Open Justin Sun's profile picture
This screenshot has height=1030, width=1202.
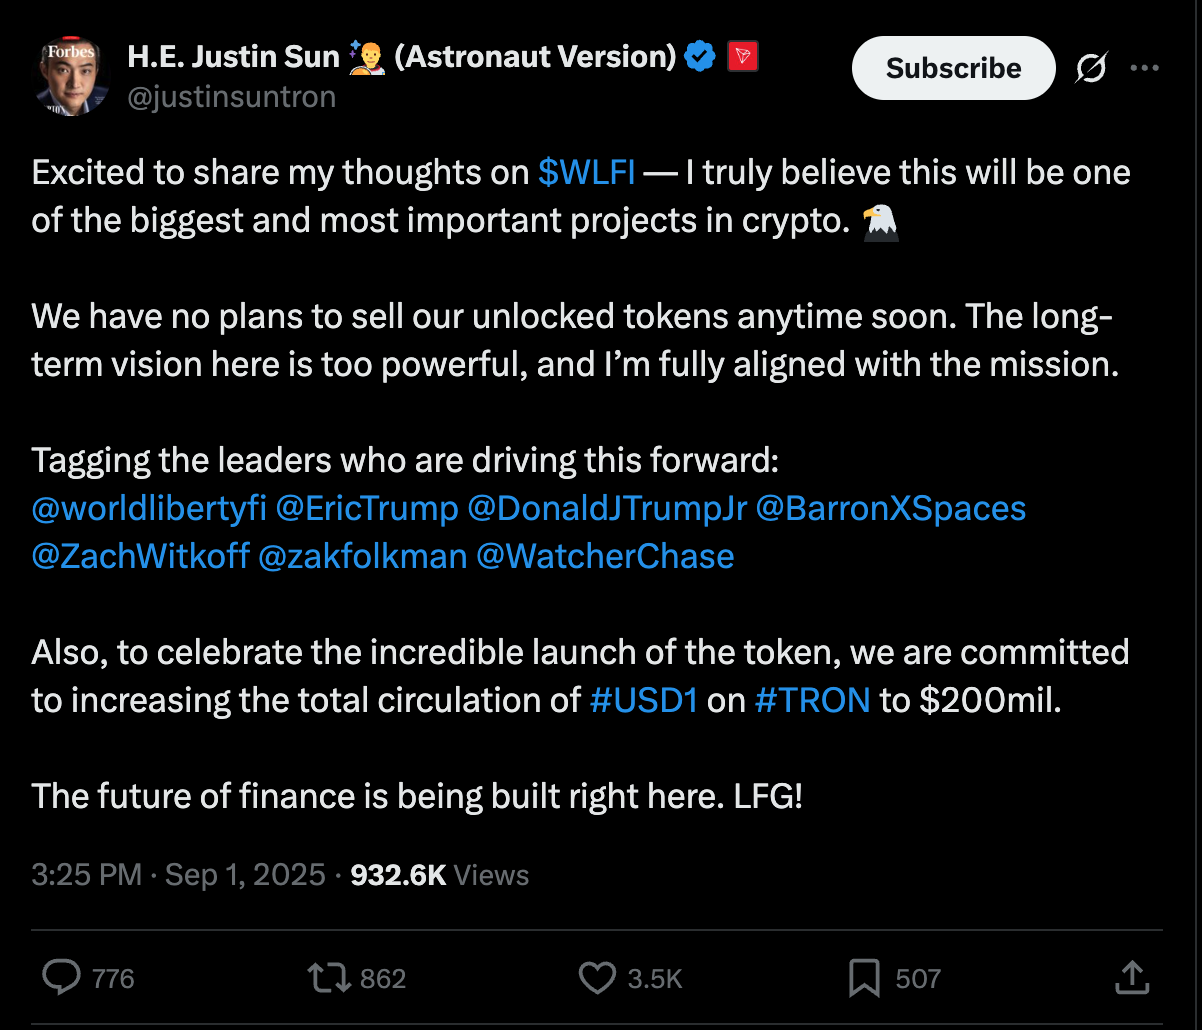pos(73,77)
